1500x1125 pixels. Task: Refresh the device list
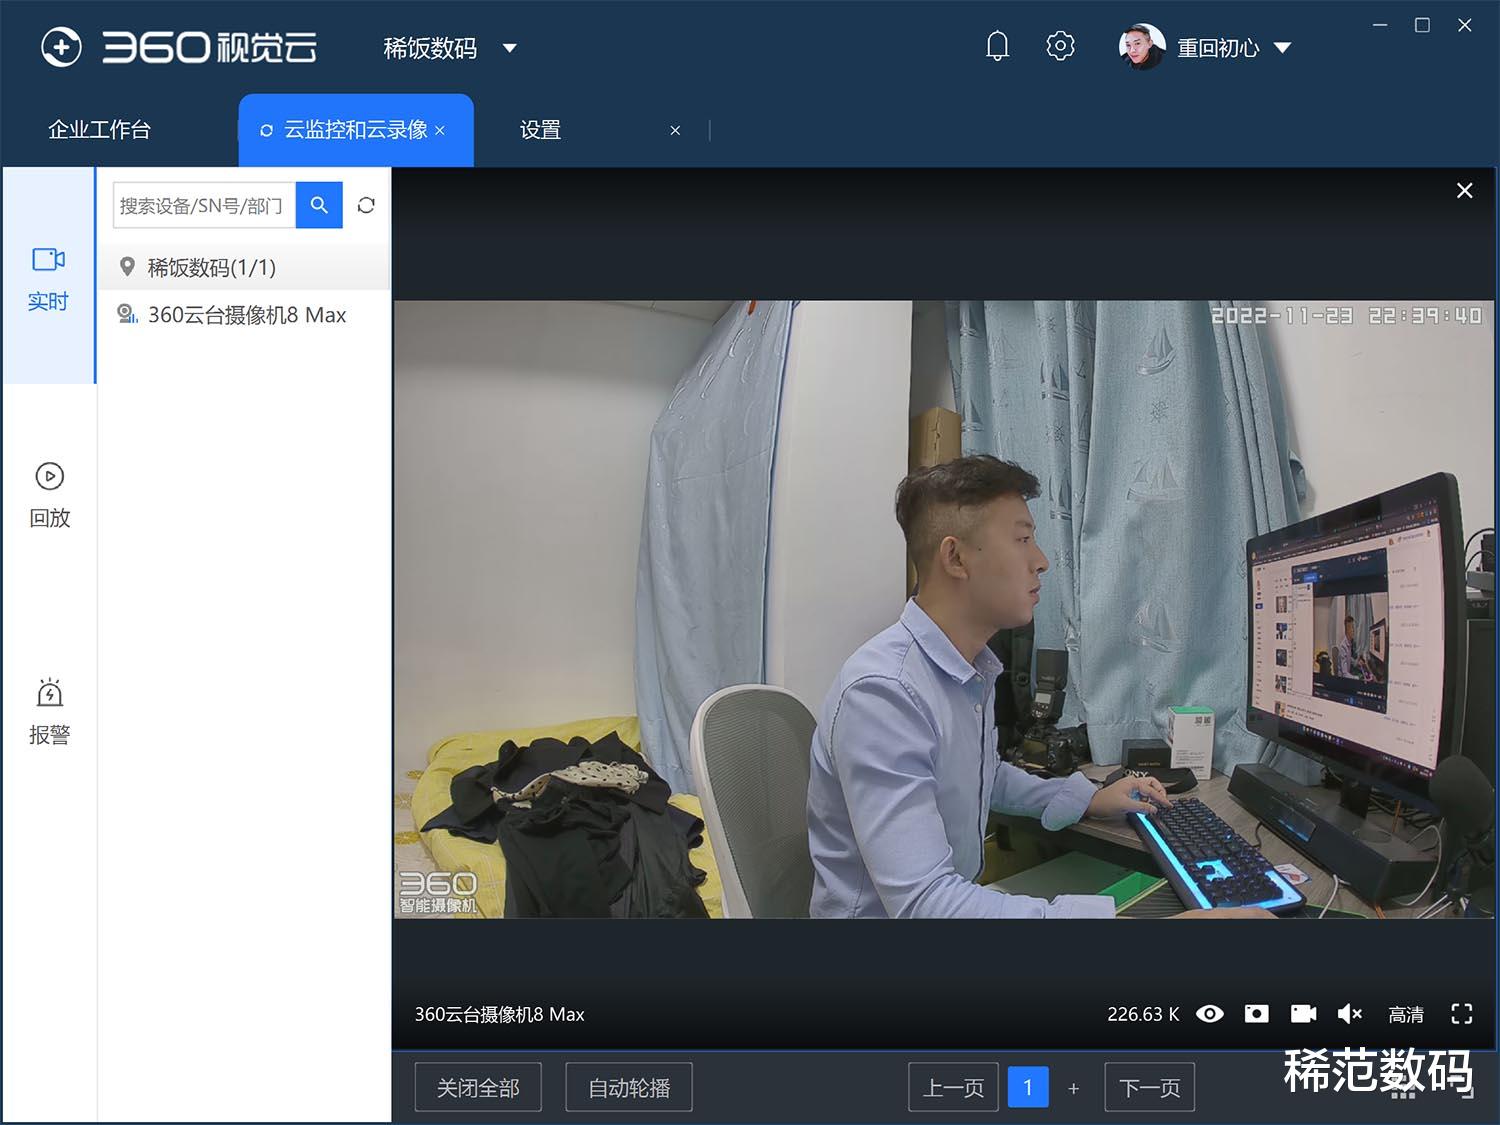click(366, 205)
